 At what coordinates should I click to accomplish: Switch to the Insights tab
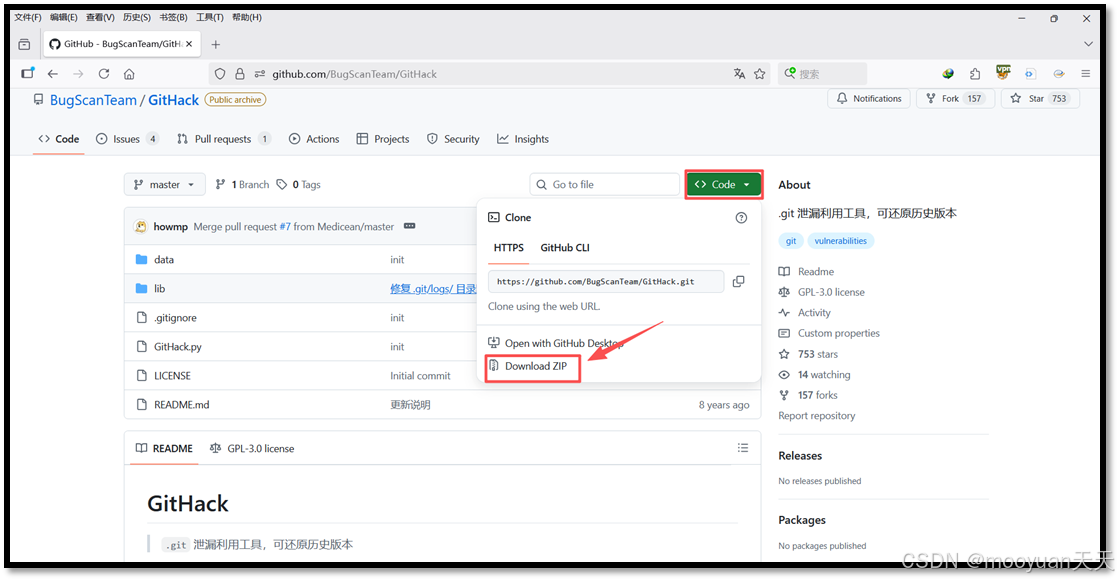tap(523, 139)
